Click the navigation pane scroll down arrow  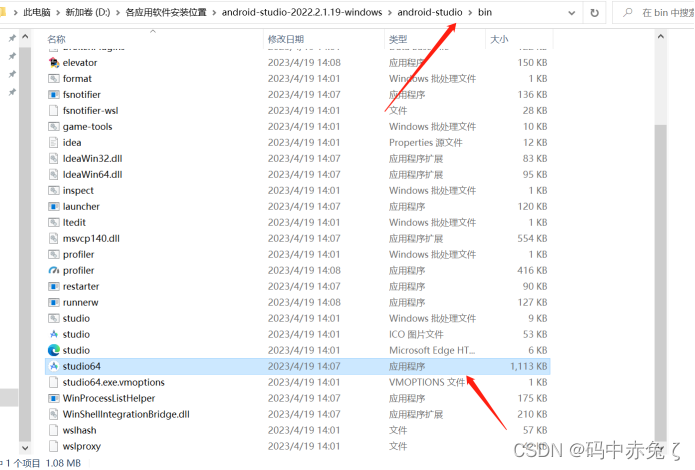[x=25, y=448]
